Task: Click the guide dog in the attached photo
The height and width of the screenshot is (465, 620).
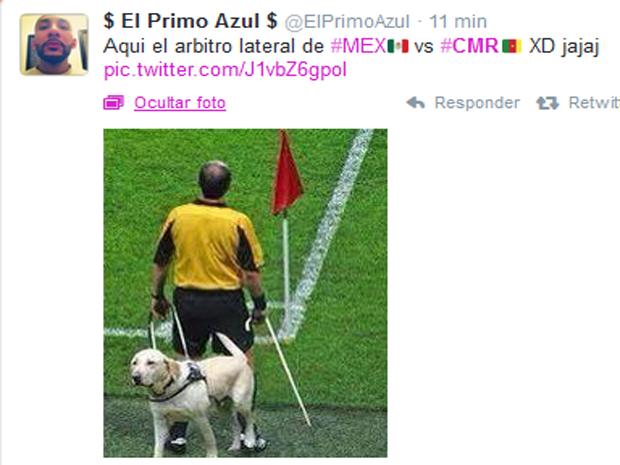Action: [x=192, y=388]
